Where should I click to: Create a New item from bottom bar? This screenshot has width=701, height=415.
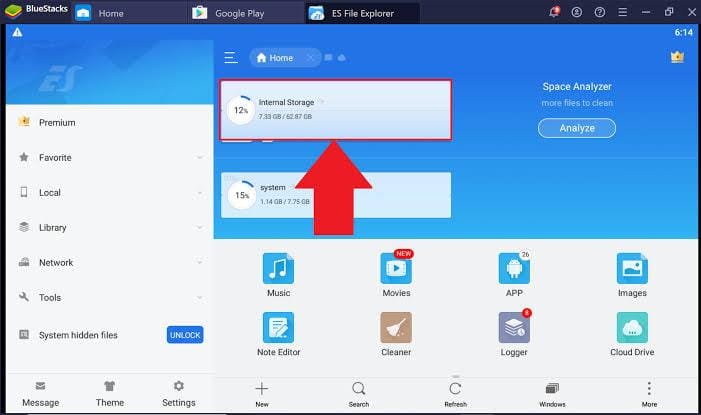(x=262, y=394)
